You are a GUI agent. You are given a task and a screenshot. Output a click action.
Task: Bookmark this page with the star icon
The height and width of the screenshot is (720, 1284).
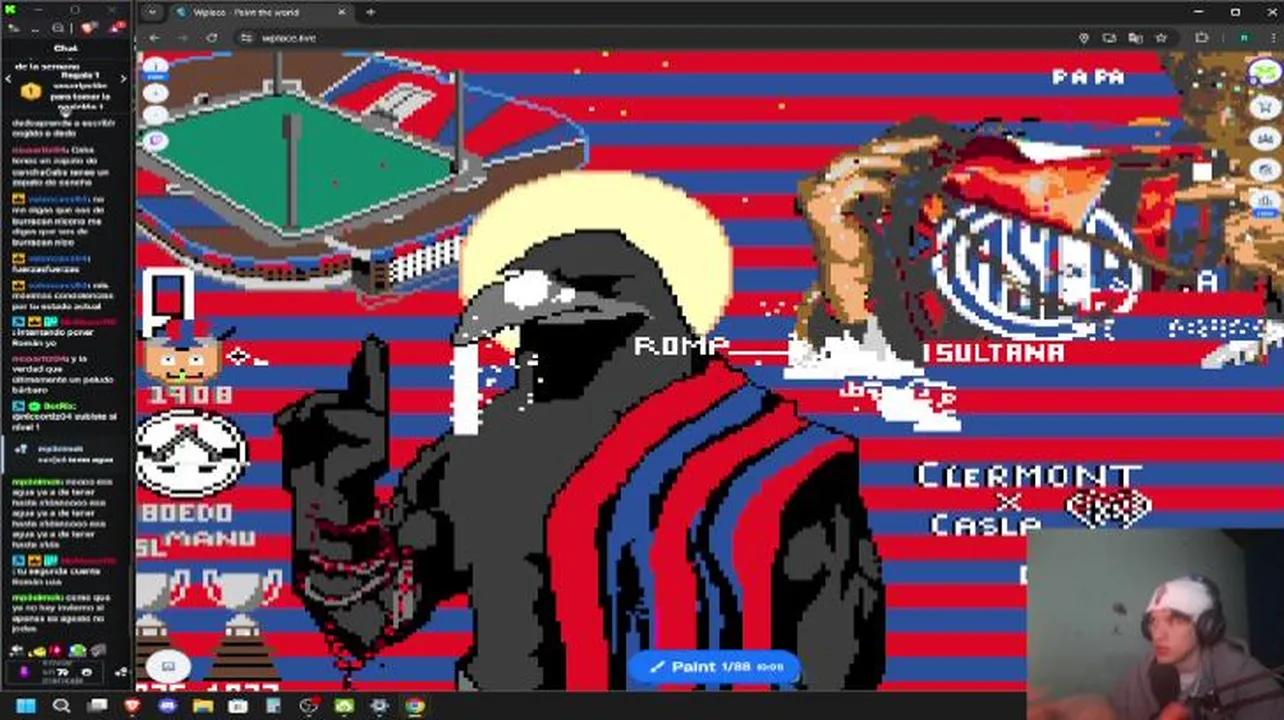click(1161, 38)
